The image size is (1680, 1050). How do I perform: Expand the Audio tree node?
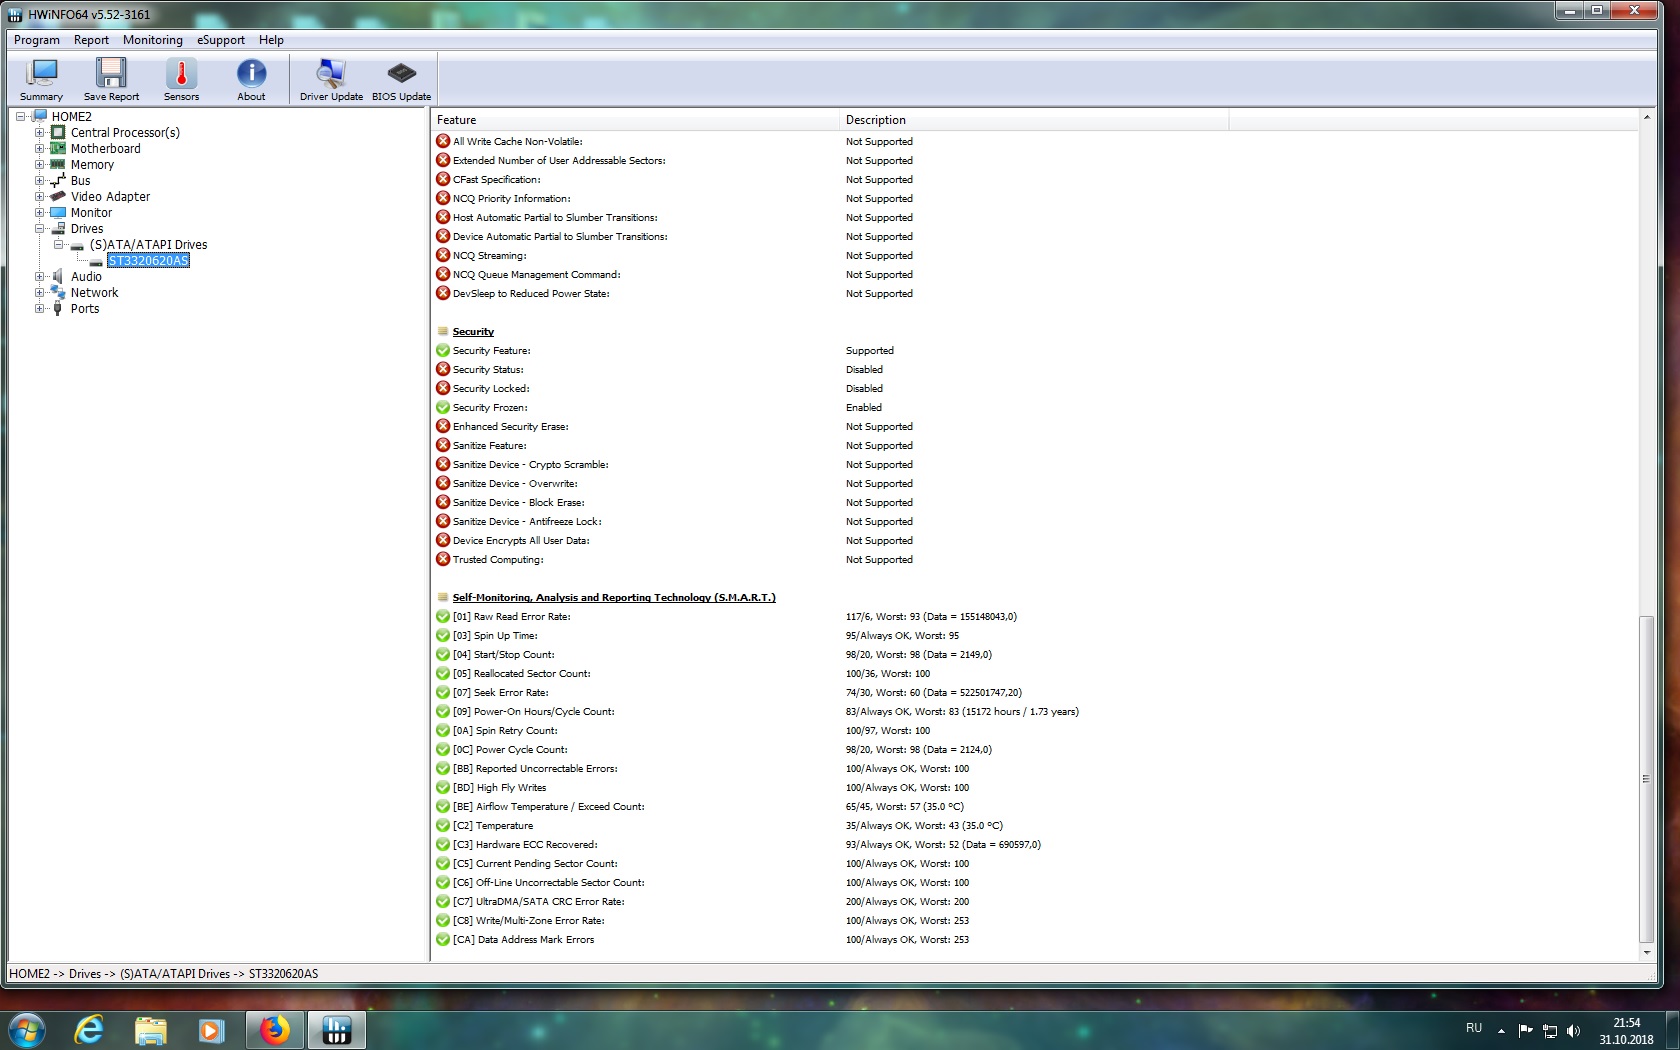pyautogui.click(x=39, y=276)
